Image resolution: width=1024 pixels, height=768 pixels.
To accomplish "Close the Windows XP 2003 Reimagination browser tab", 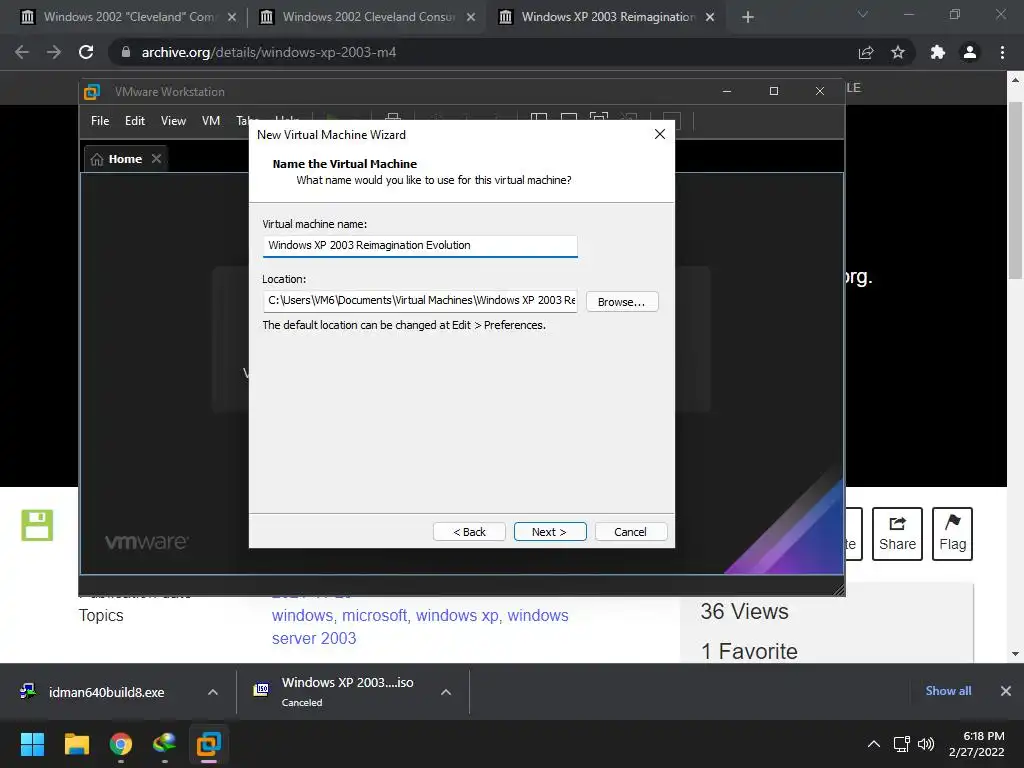I will click(x=710, y=17).
